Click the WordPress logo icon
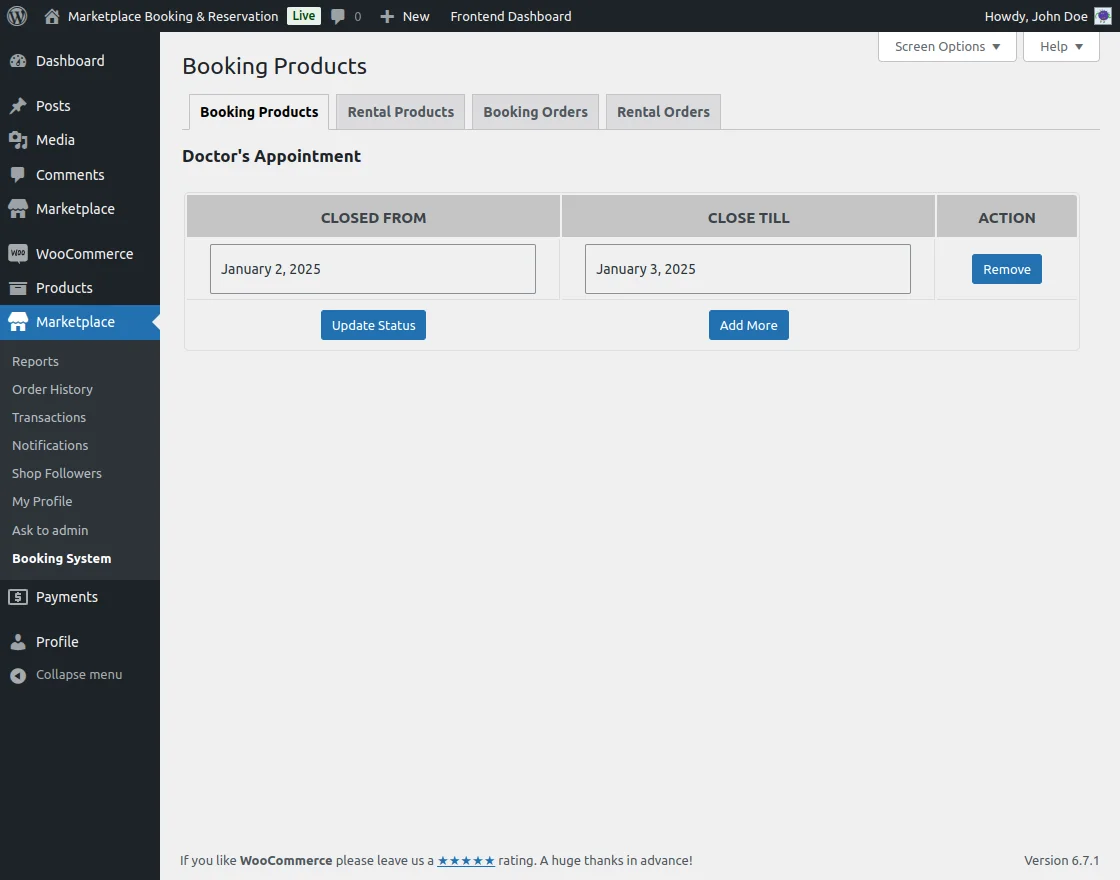Screen dimensions: 1120x880 click(17, 16)
